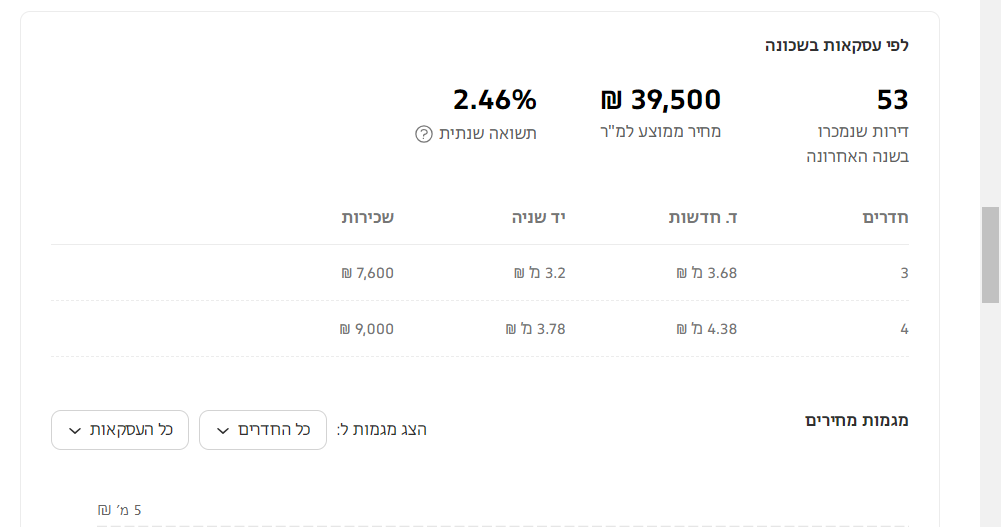Click the annual yield help question mark icon

423,134
